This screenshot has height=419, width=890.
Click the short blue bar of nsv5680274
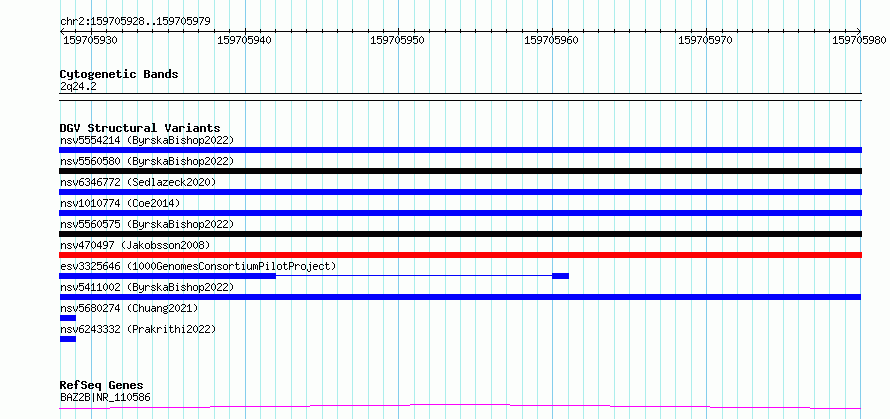(x=68, y=318)
